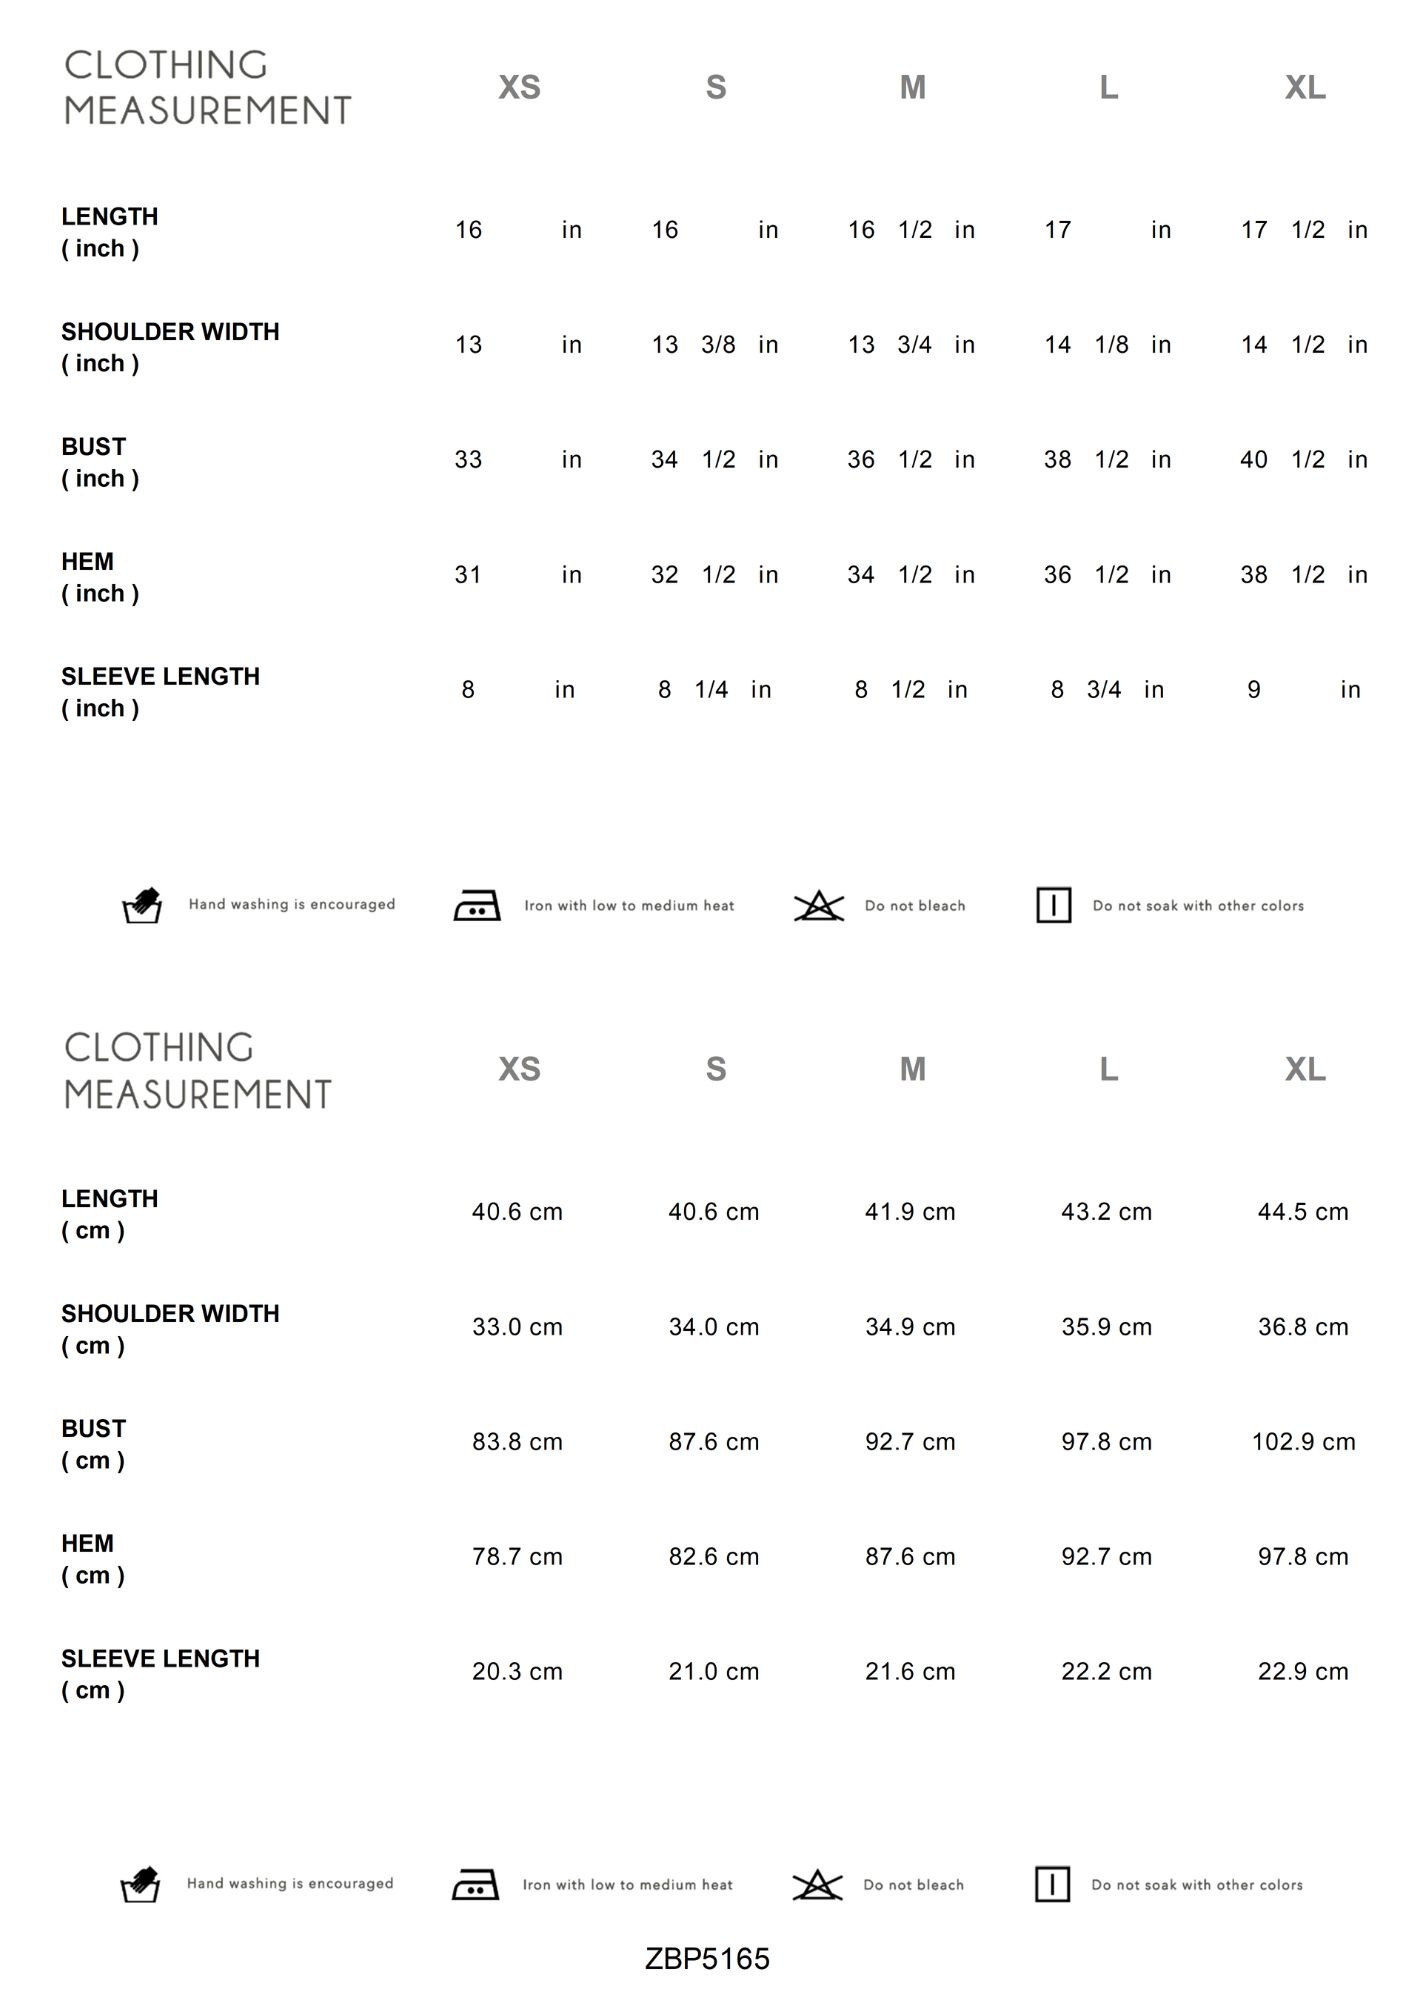Select the M size header in the inch chart
Image resolution: width=1414 pixels, height=2000 pixels.
[x=912, y=88]
